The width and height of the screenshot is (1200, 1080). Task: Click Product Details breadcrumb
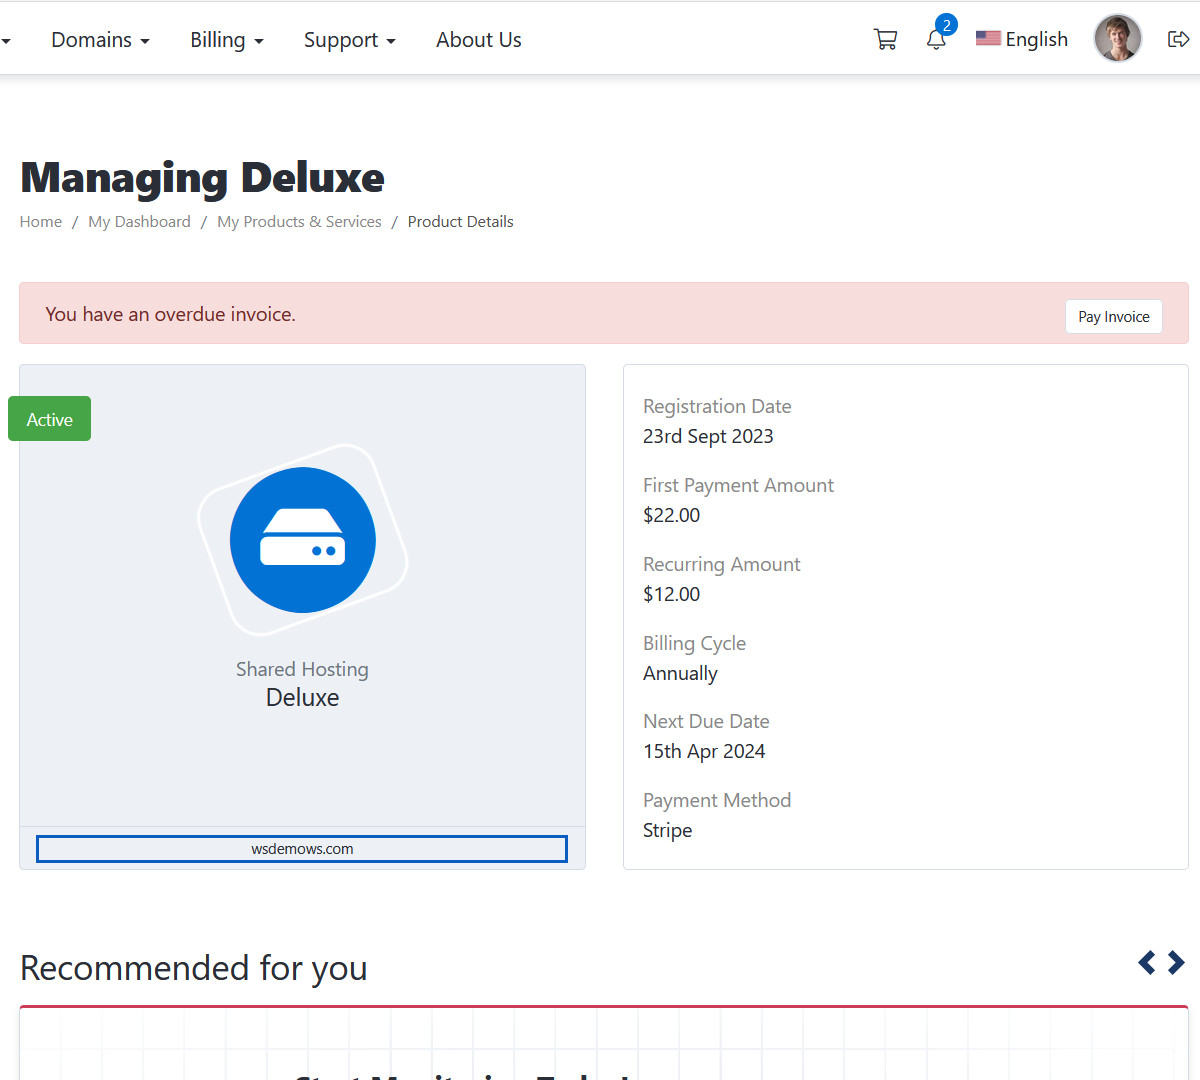pos(460,222)
